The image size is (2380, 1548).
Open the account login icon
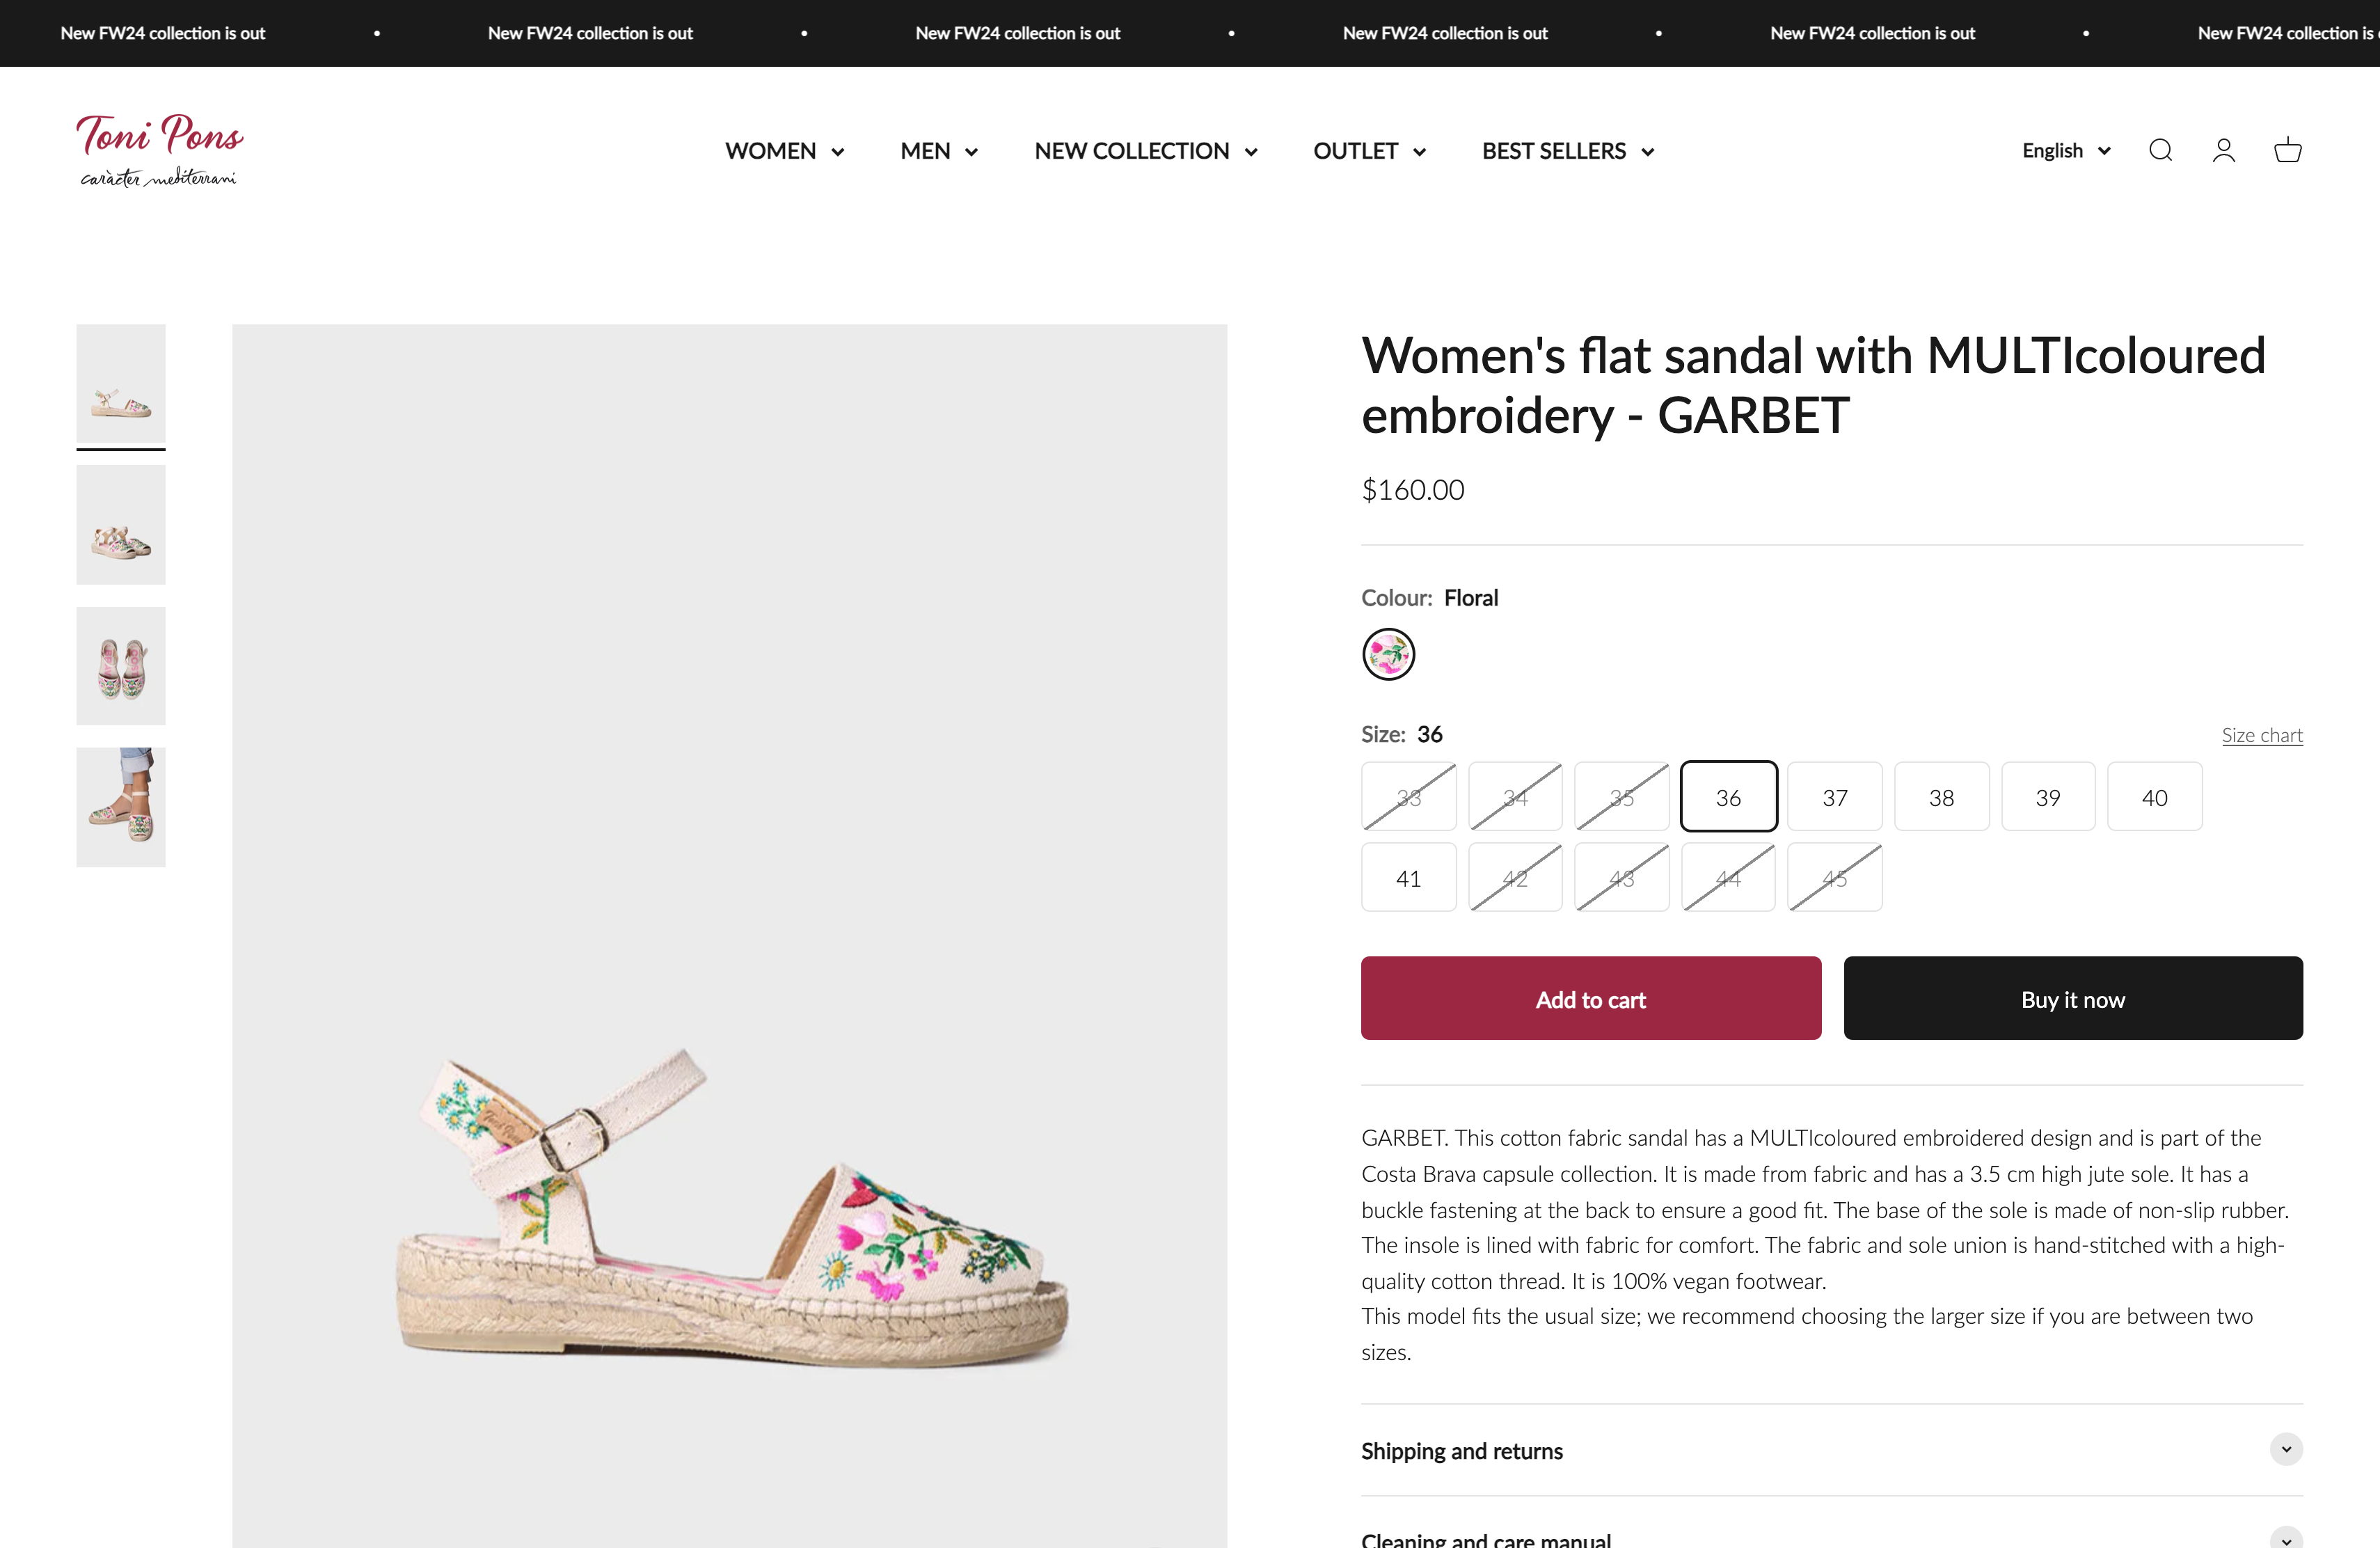(x=2224, y=151)
